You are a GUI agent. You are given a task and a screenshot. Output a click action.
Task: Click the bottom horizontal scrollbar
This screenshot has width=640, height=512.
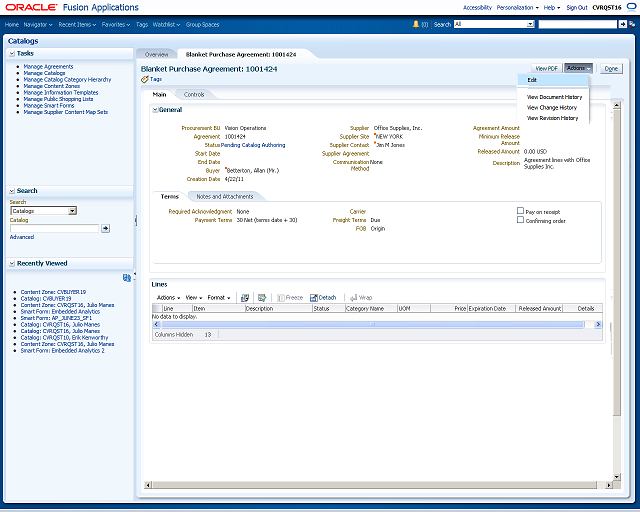click(374, 485)
